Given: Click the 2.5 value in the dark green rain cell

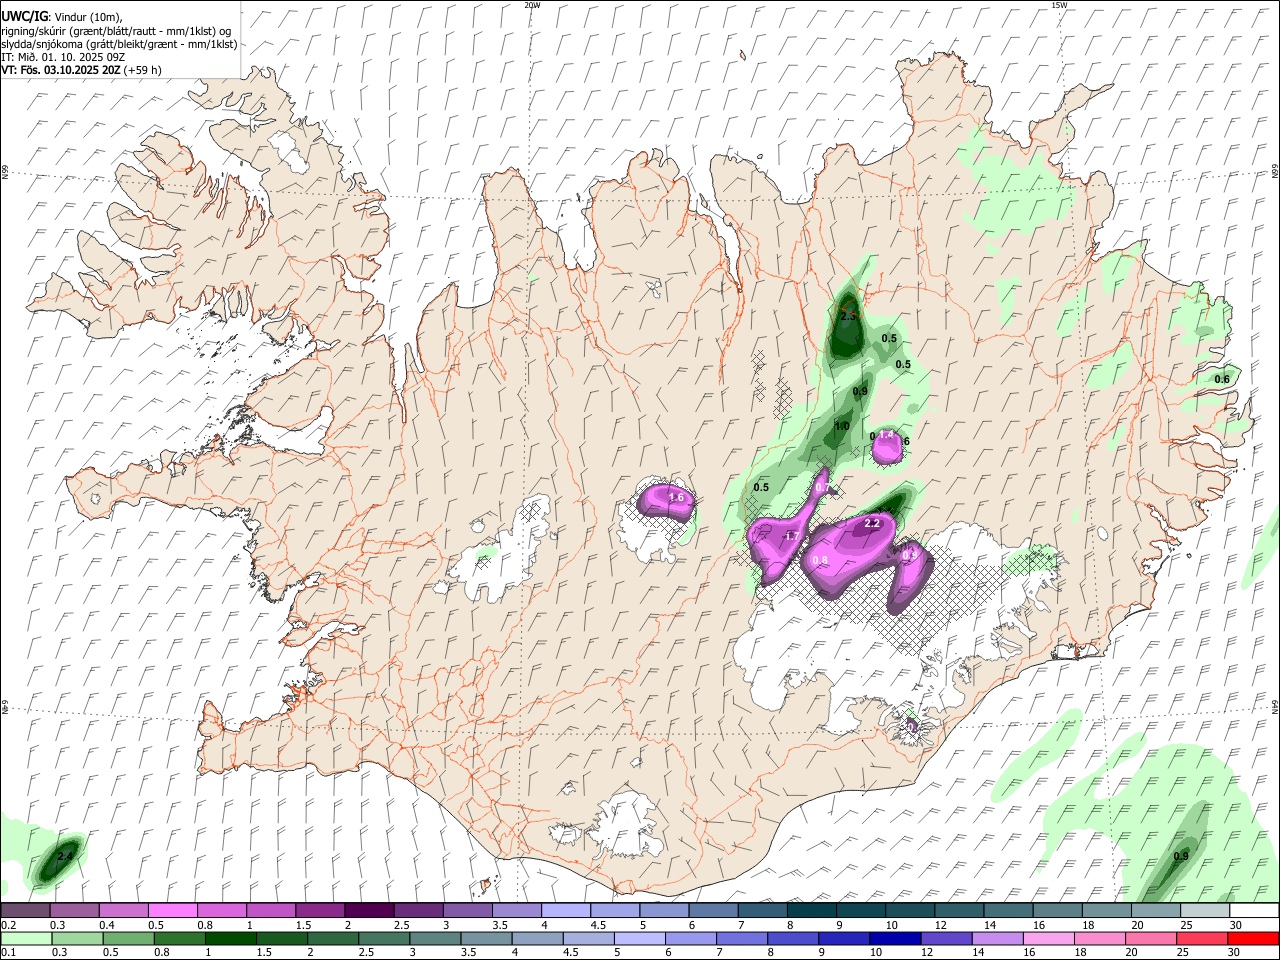Looking at the screenshot, I should [848, 316].
